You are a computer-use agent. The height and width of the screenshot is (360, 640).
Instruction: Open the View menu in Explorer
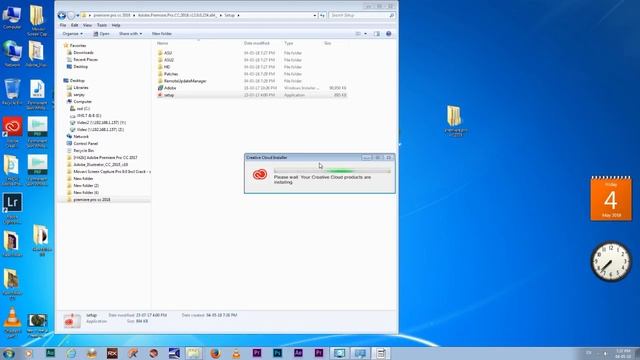coord(87,25)
